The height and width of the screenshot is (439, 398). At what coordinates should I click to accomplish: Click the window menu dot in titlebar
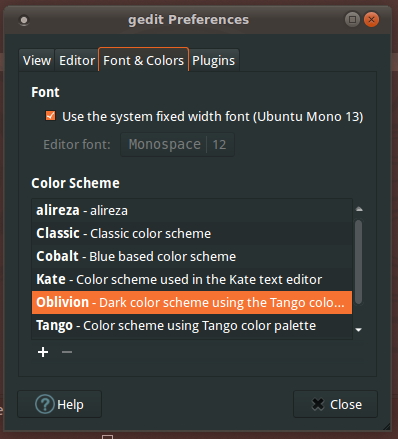click(24, 20)
